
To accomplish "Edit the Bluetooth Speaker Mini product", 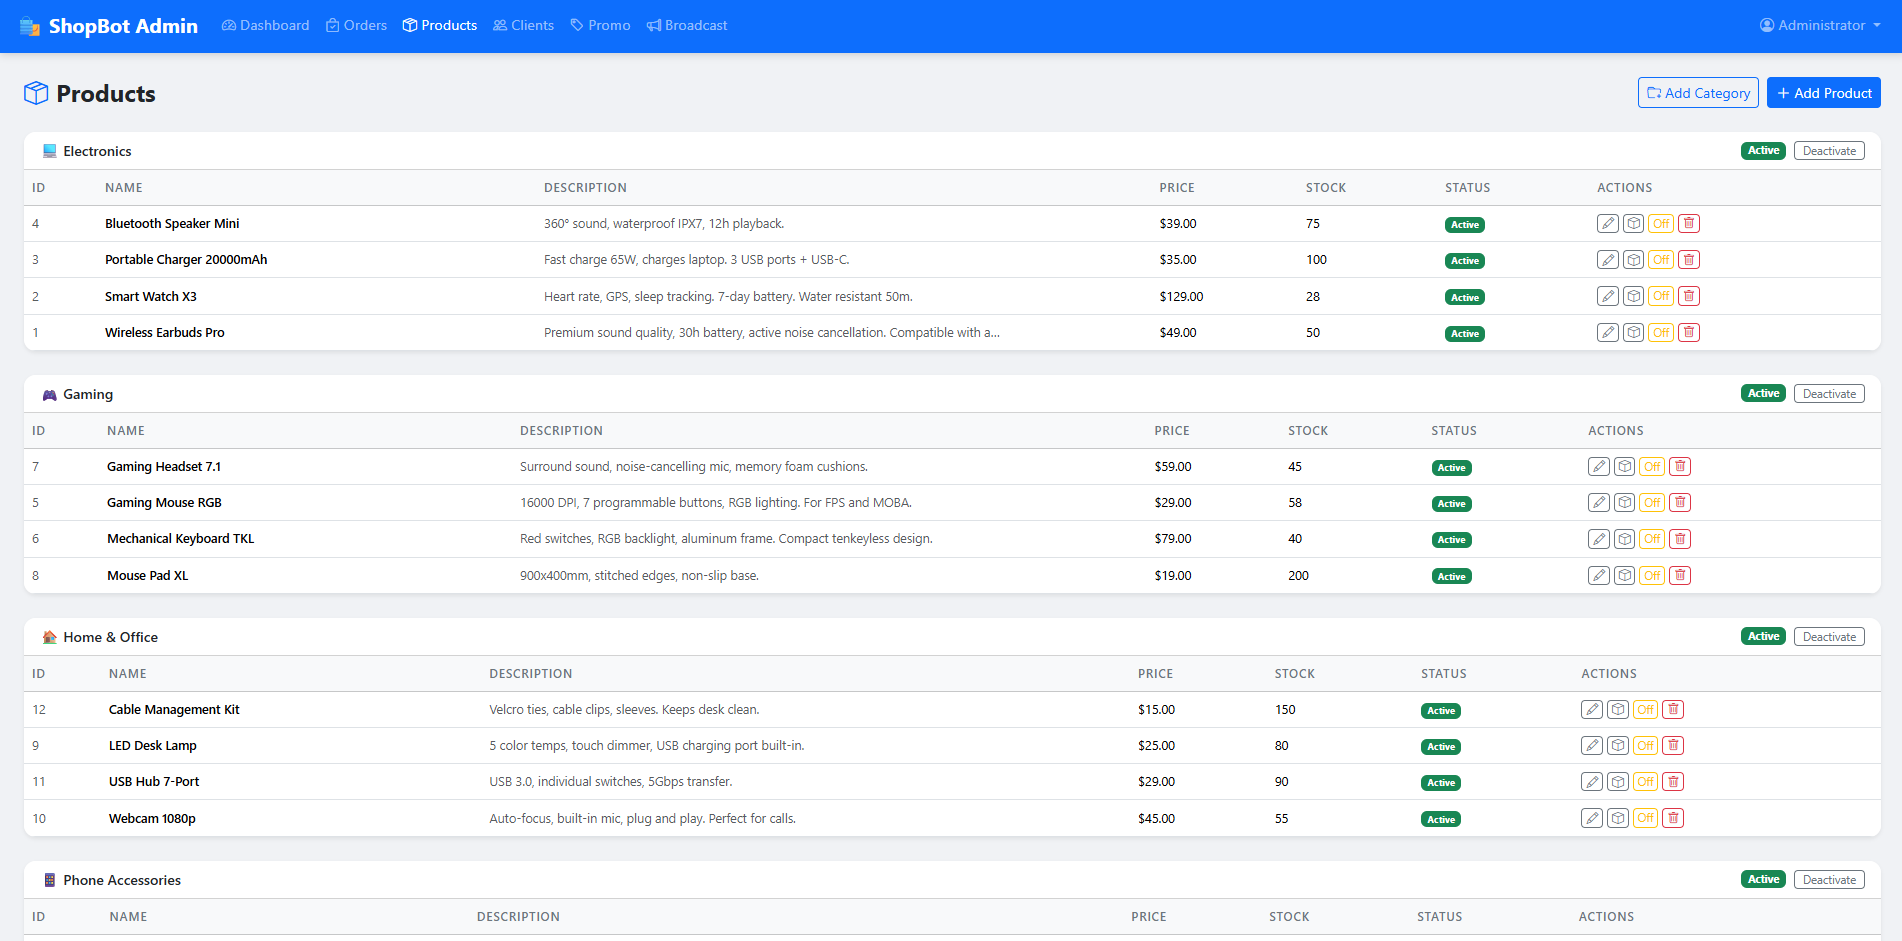I will click(x=1607, y=224).
